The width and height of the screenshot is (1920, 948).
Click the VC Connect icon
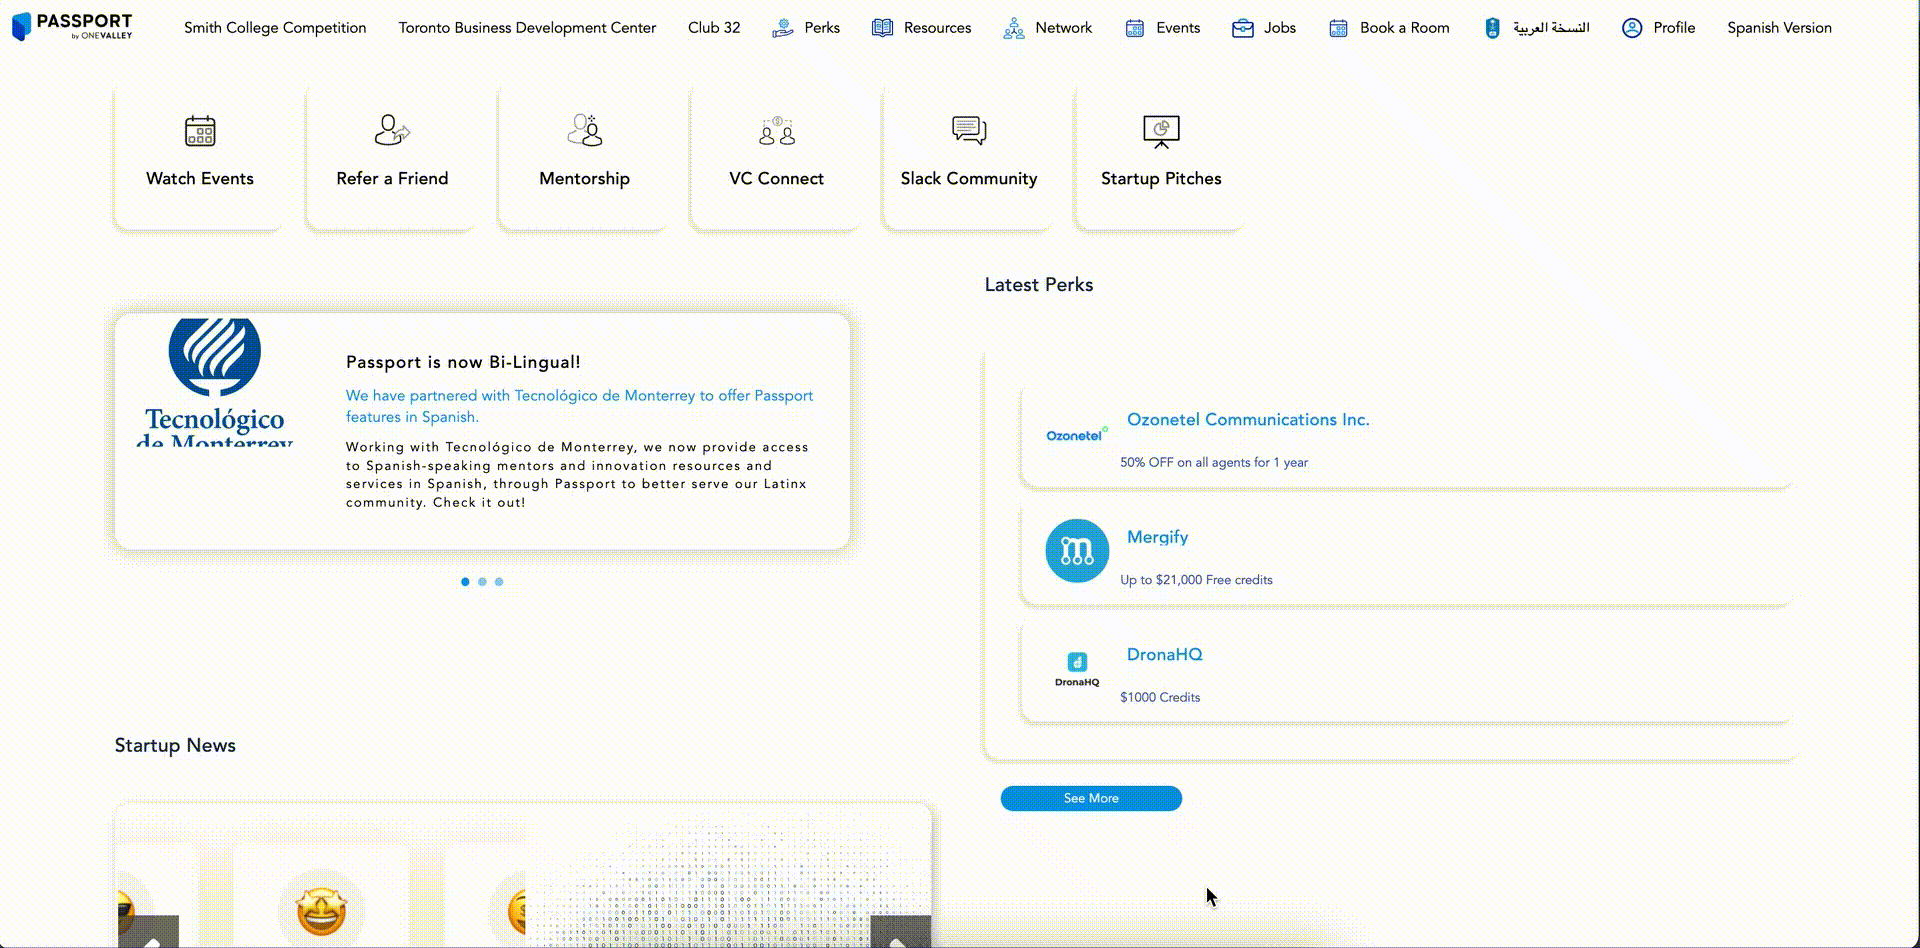point(777,131)
